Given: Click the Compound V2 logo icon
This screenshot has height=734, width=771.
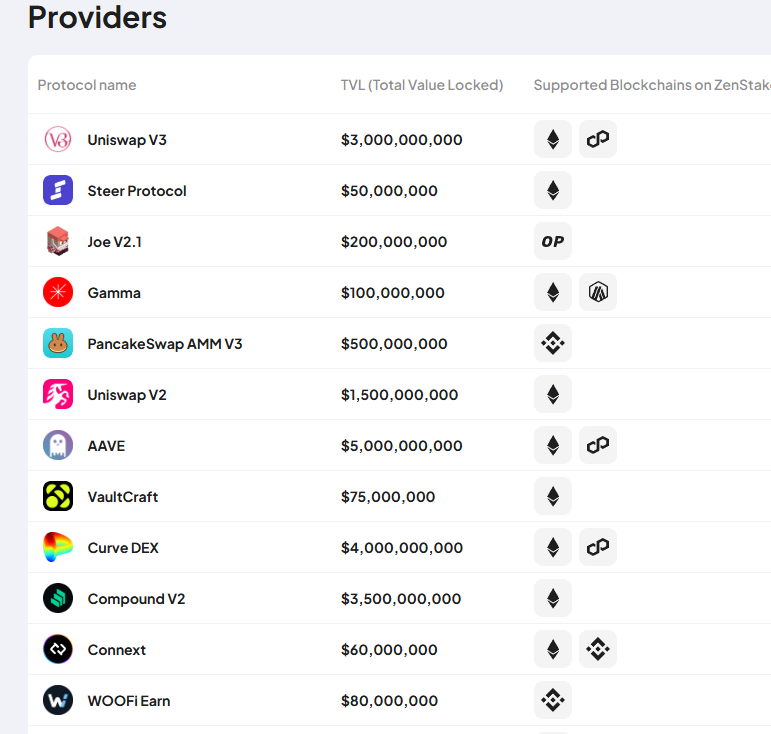Looking at the screenshot, I should coord(58,599).
